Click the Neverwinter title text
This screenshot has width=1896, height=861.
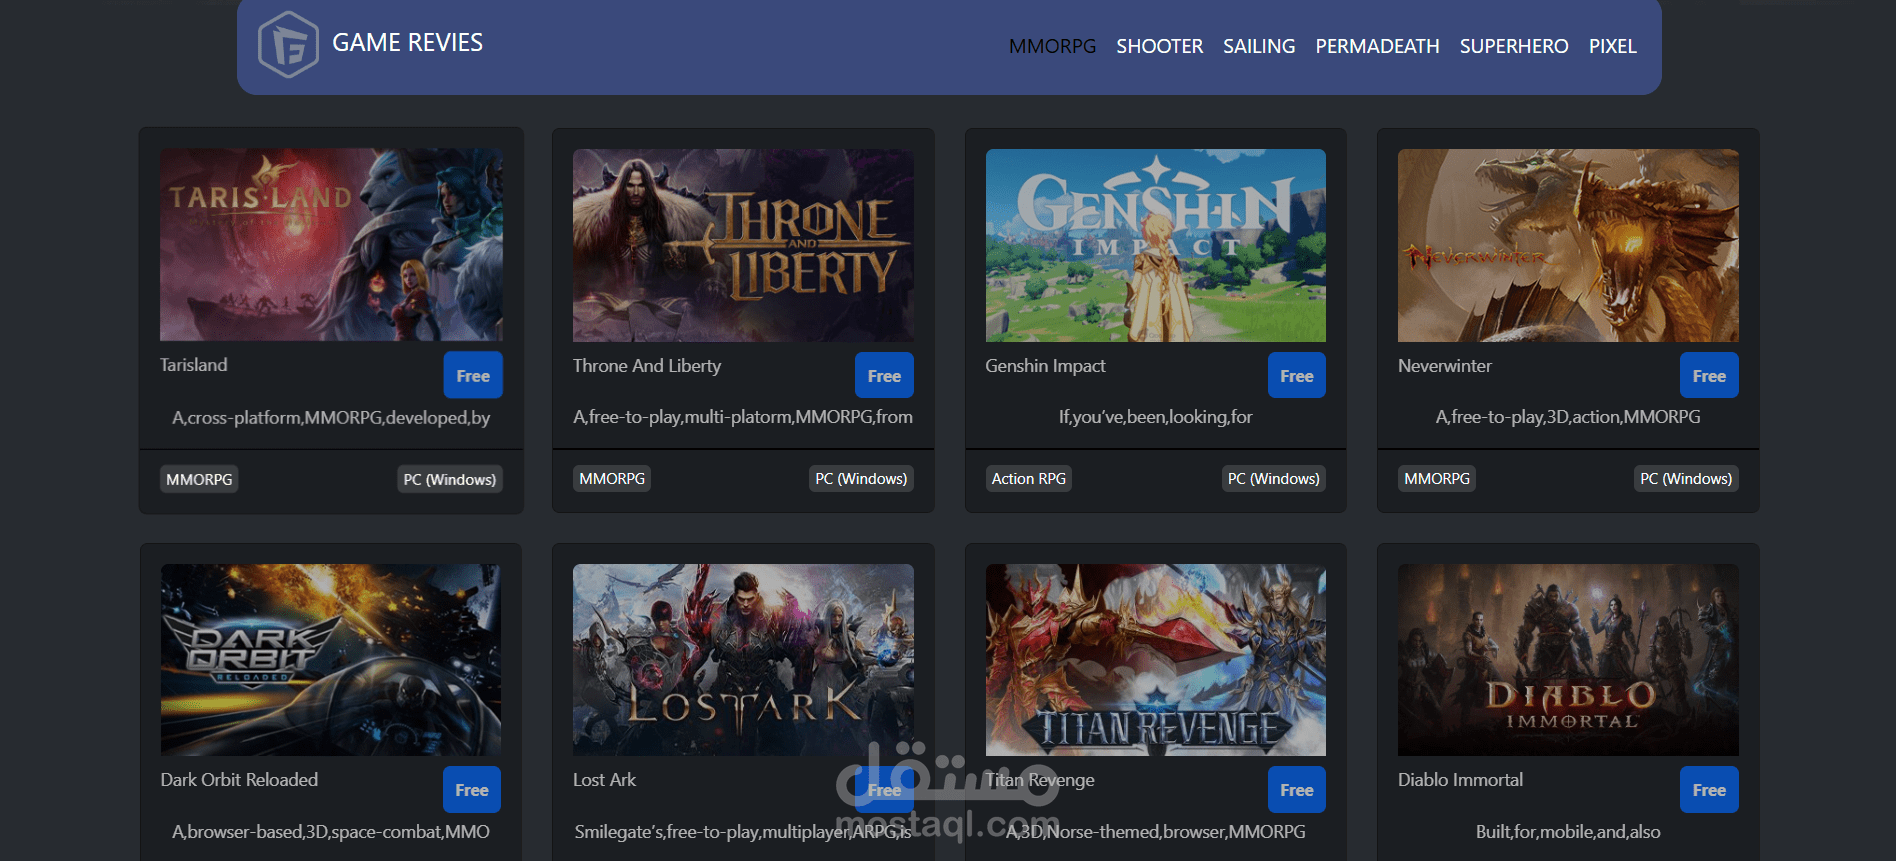[x=1444, y=366]
